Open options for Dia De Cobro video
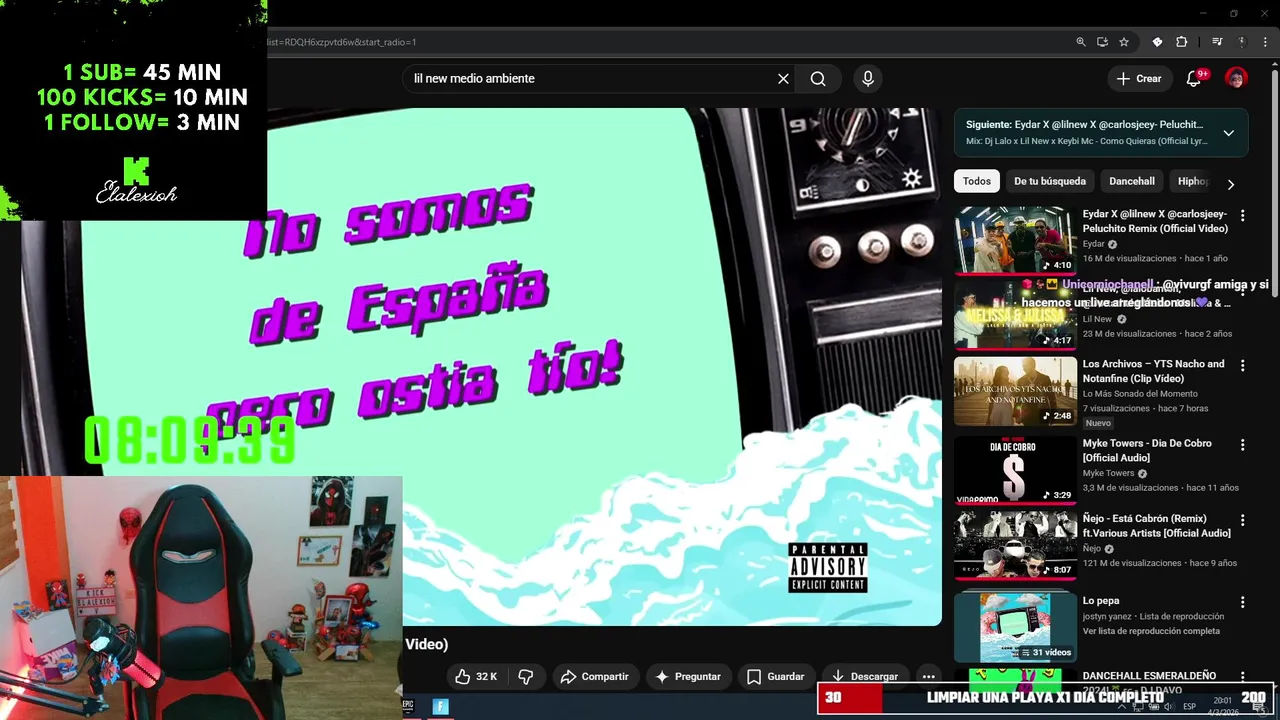1280x720 pixels. [1242, 445]
